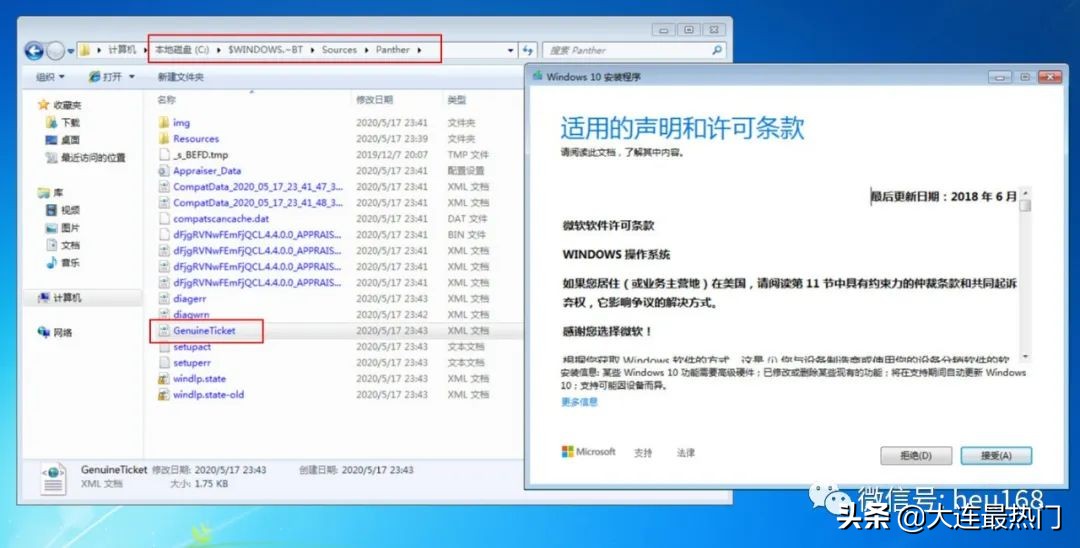
Task: Select 计算机 segment in address bar
Action: click(x=121, y=50)
